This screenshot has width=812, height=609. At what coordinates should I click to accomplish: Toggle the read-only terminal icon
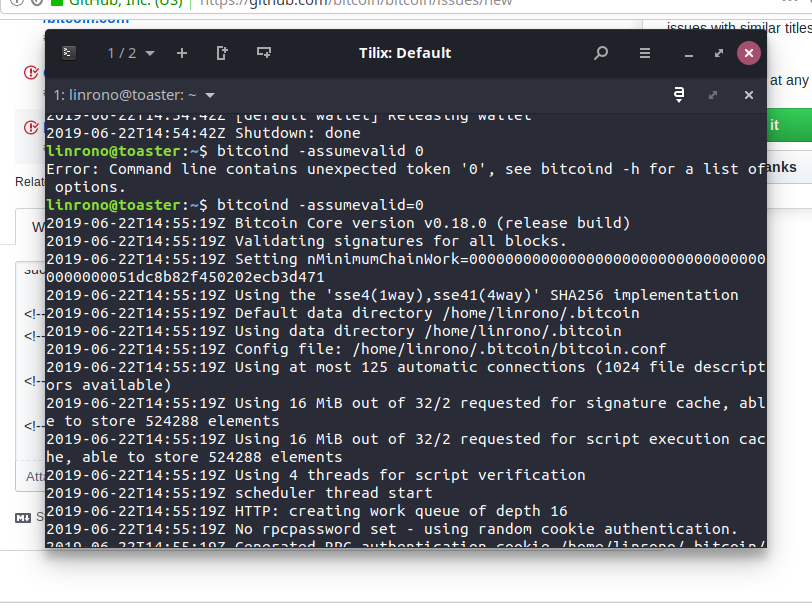(679, 95)
